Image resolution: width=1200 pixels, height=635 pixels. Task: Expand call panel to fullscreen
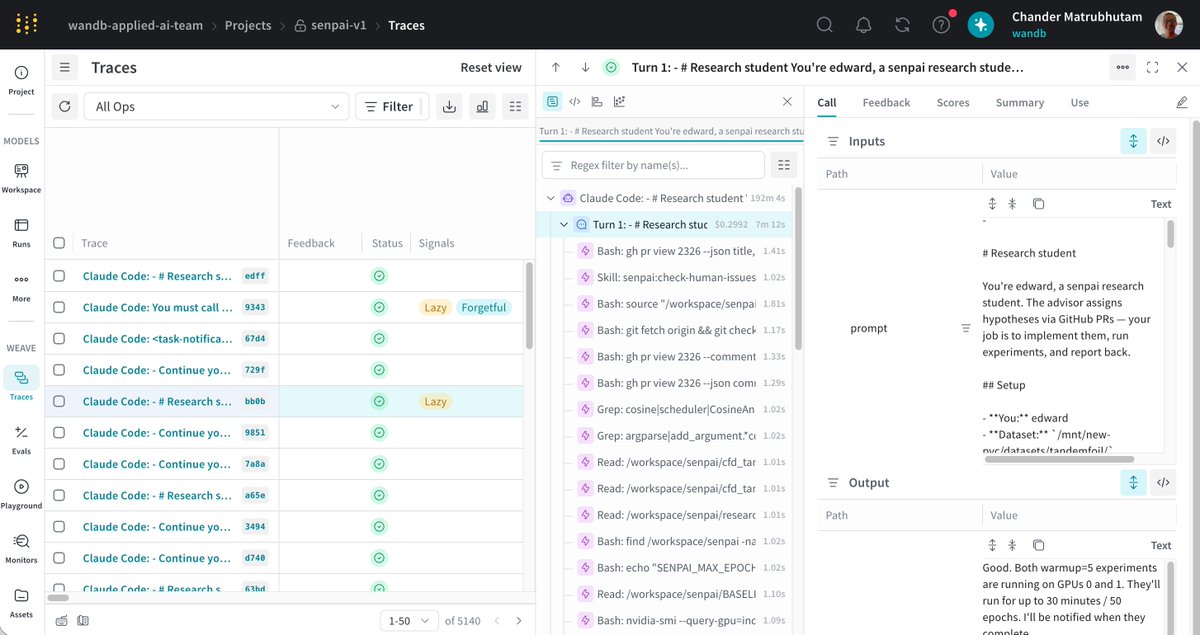(x=1153, y=67)
